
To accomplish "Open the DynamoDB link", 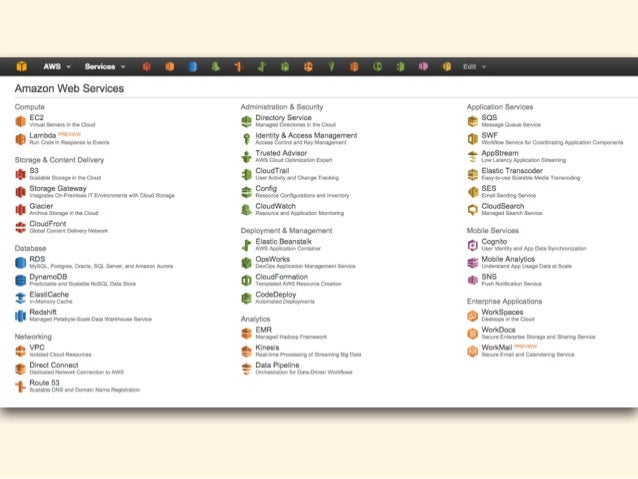I will pyautogui.click(x=48, y=277).
